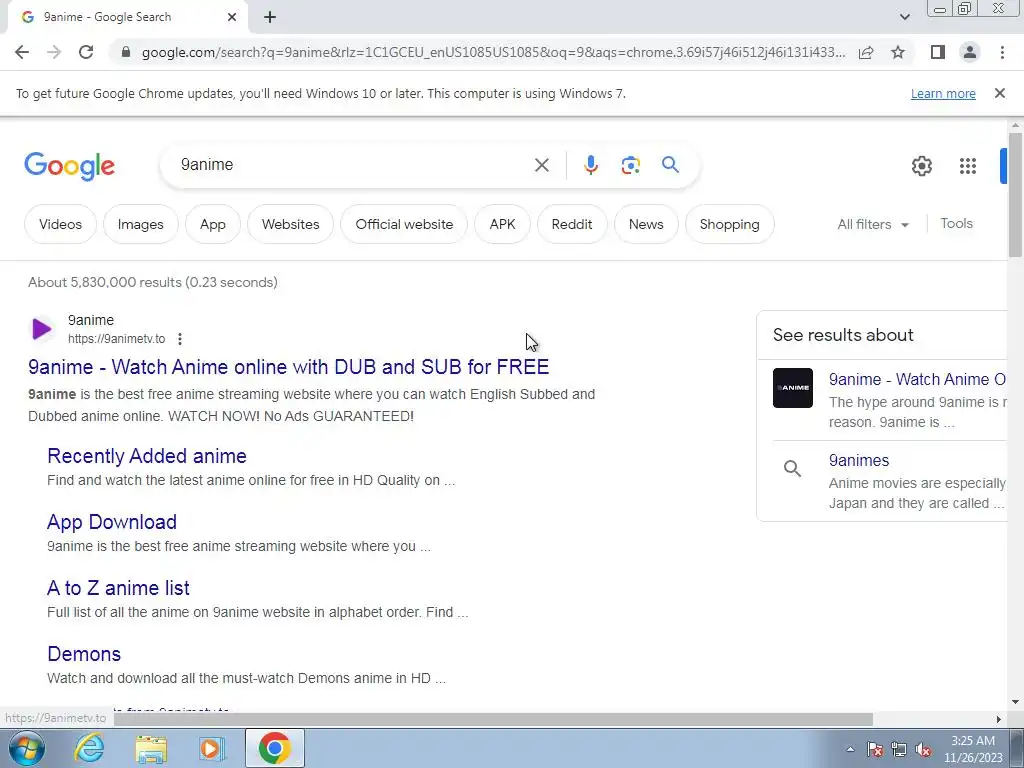Submit search with magnifier icon
1024x768 pixels.
(x=670, y=165)
